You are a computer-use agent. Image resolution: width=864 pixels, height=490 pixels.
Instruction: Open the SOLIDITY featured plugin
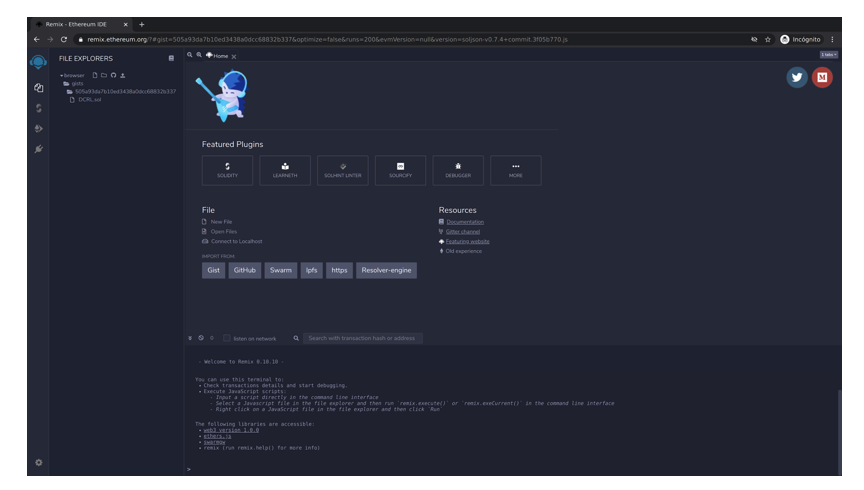click(228, 170)
